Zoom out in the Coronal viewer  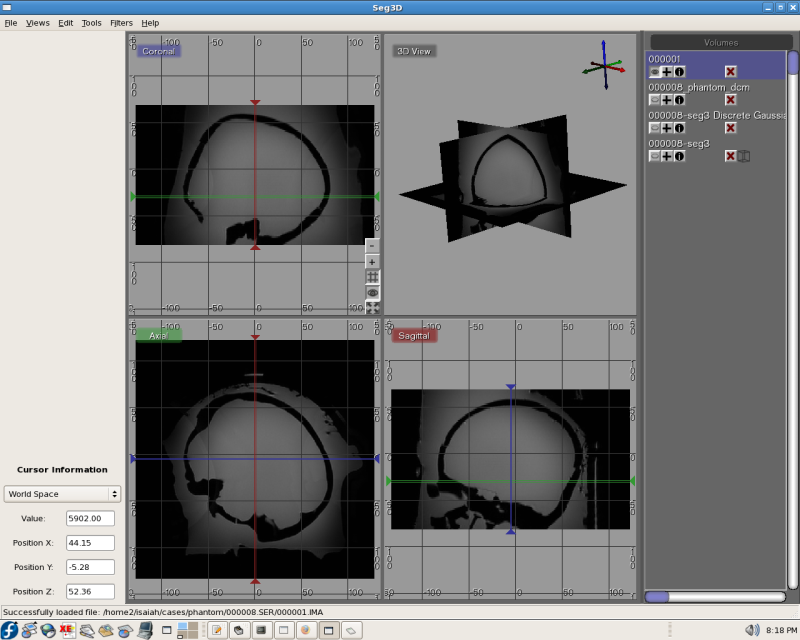click(372, 245)
